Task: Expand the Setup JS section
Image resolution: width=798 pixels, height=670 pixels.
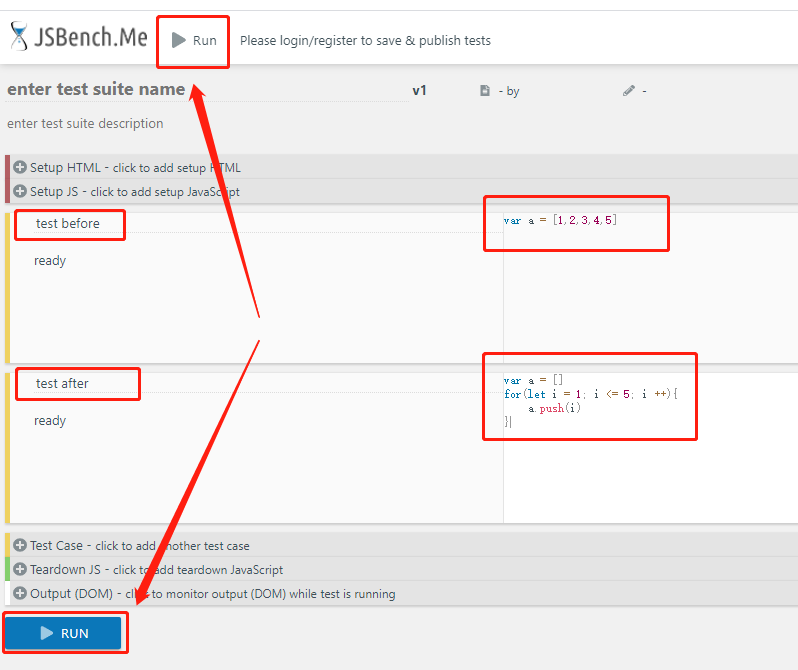Action: point(403,191)
